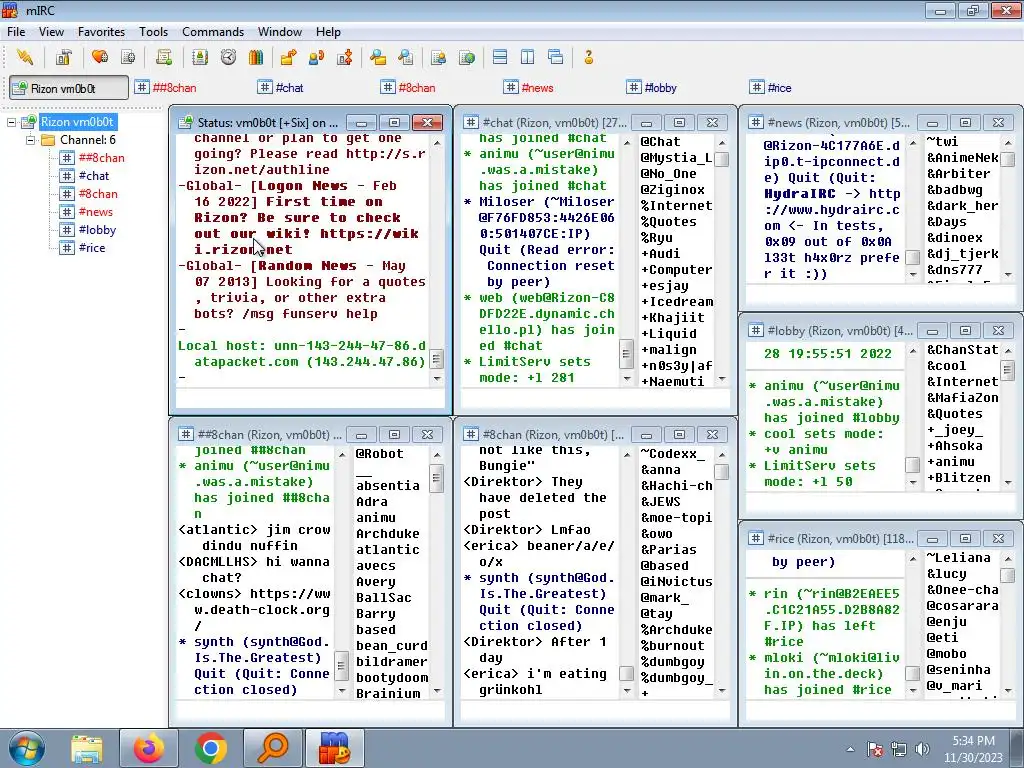Click the Connect lightning bolt toolbar icon
Viewport: 1024px width, 768px height.
[25, 57]
